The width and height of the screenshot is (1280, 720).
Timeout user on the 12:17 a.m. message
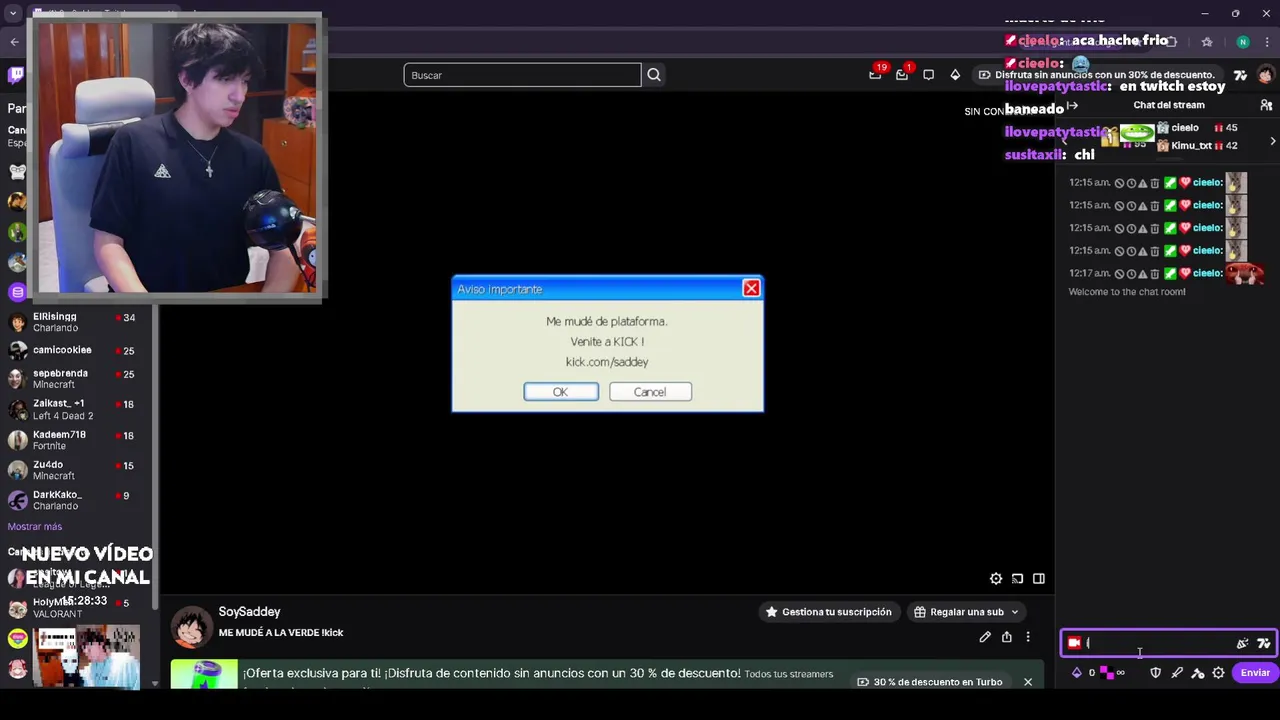(x=1131, y=274)
